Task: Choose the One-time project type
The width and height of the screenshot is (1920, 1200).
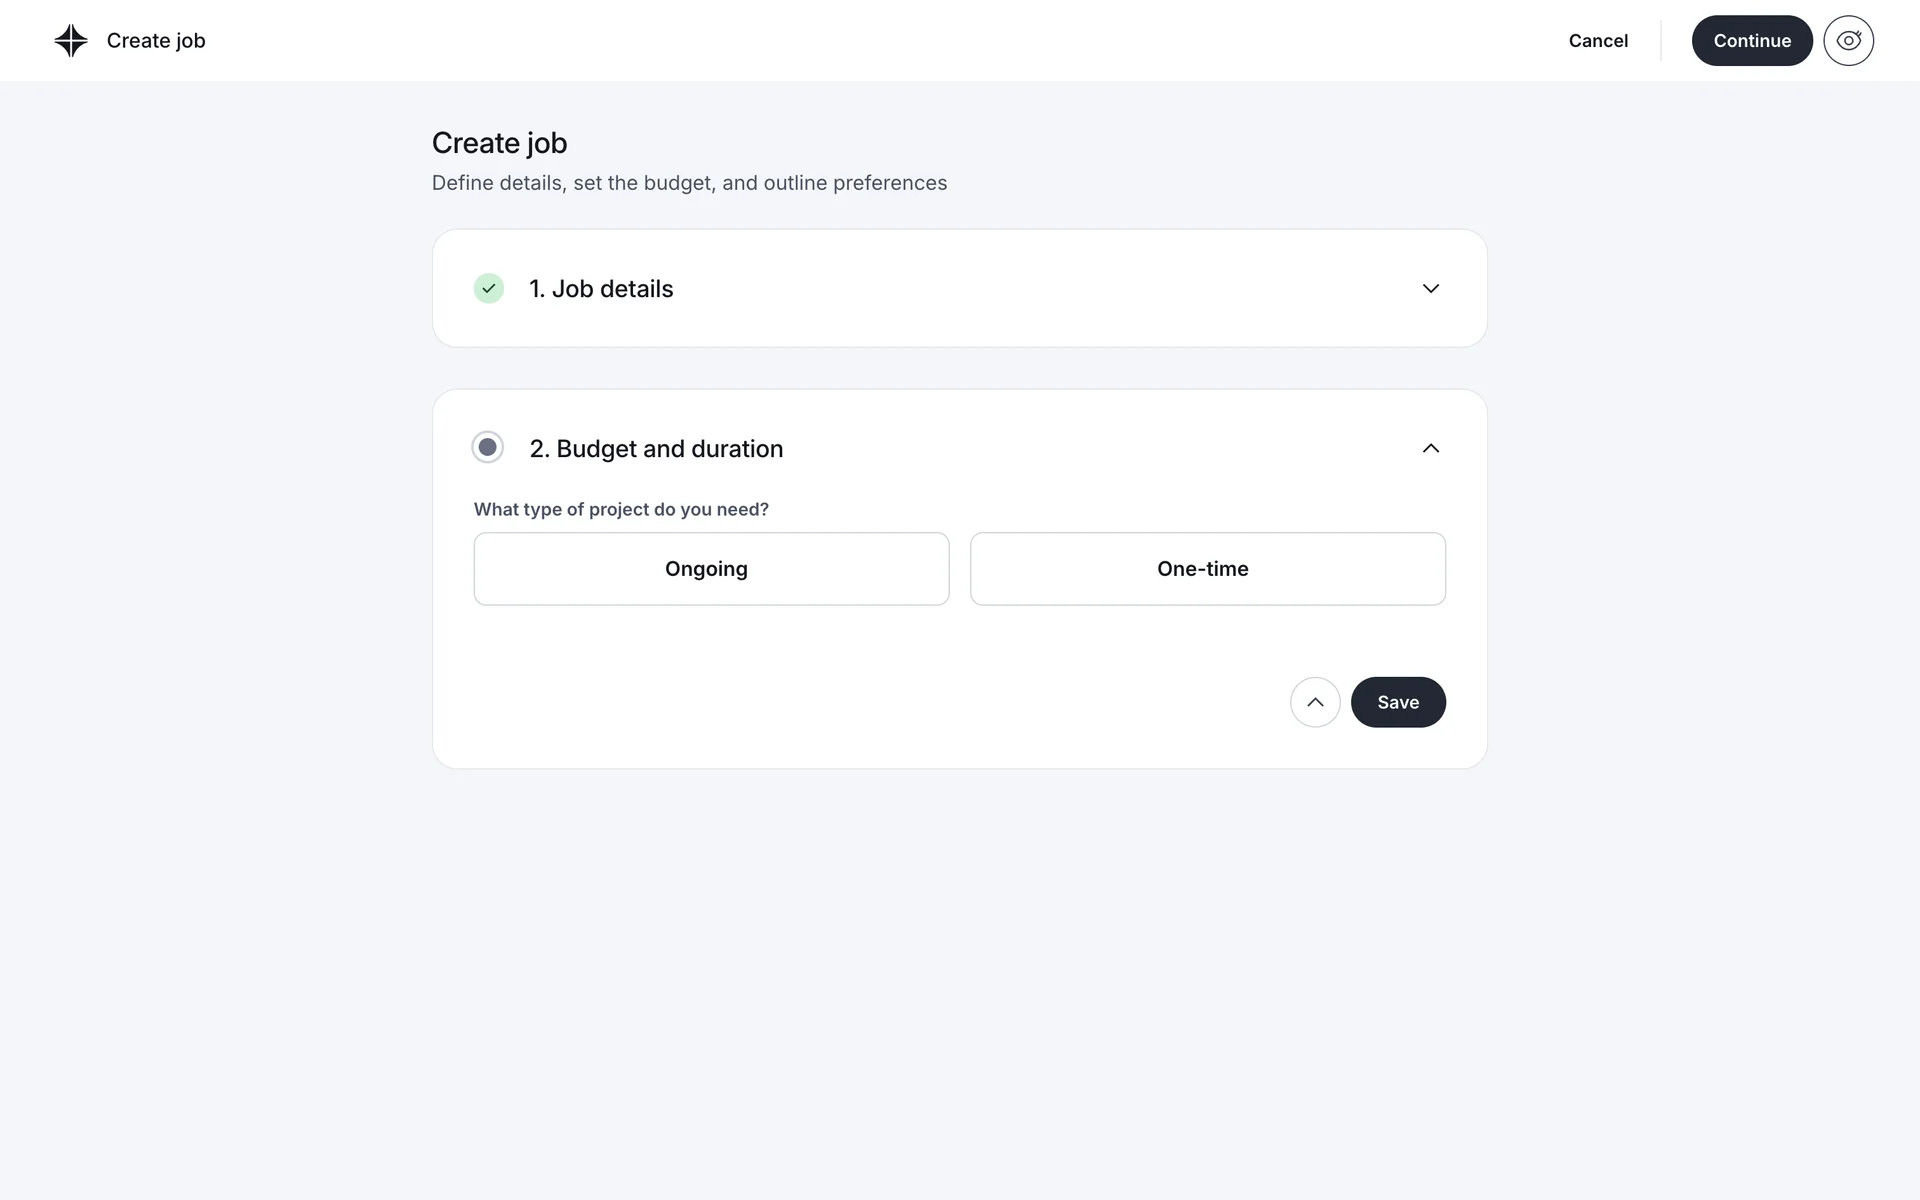Action: pos(1207,569)
